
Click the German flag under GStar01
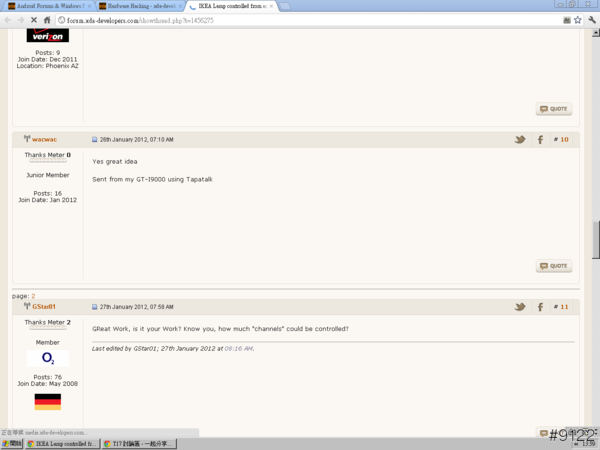(x=47, y=402)
